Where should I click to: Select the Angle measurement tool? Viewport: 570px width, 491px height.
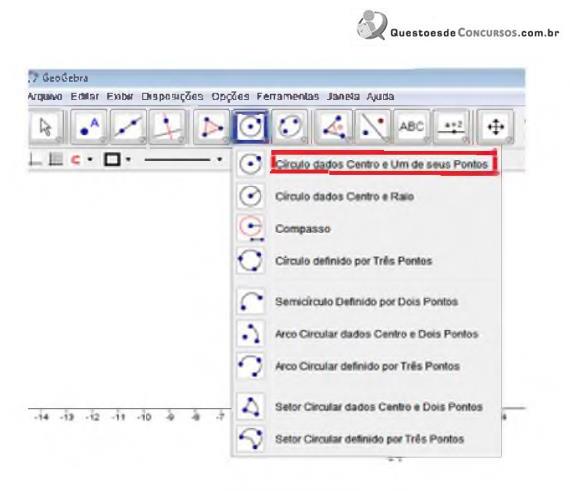click(x=333, y=127)
